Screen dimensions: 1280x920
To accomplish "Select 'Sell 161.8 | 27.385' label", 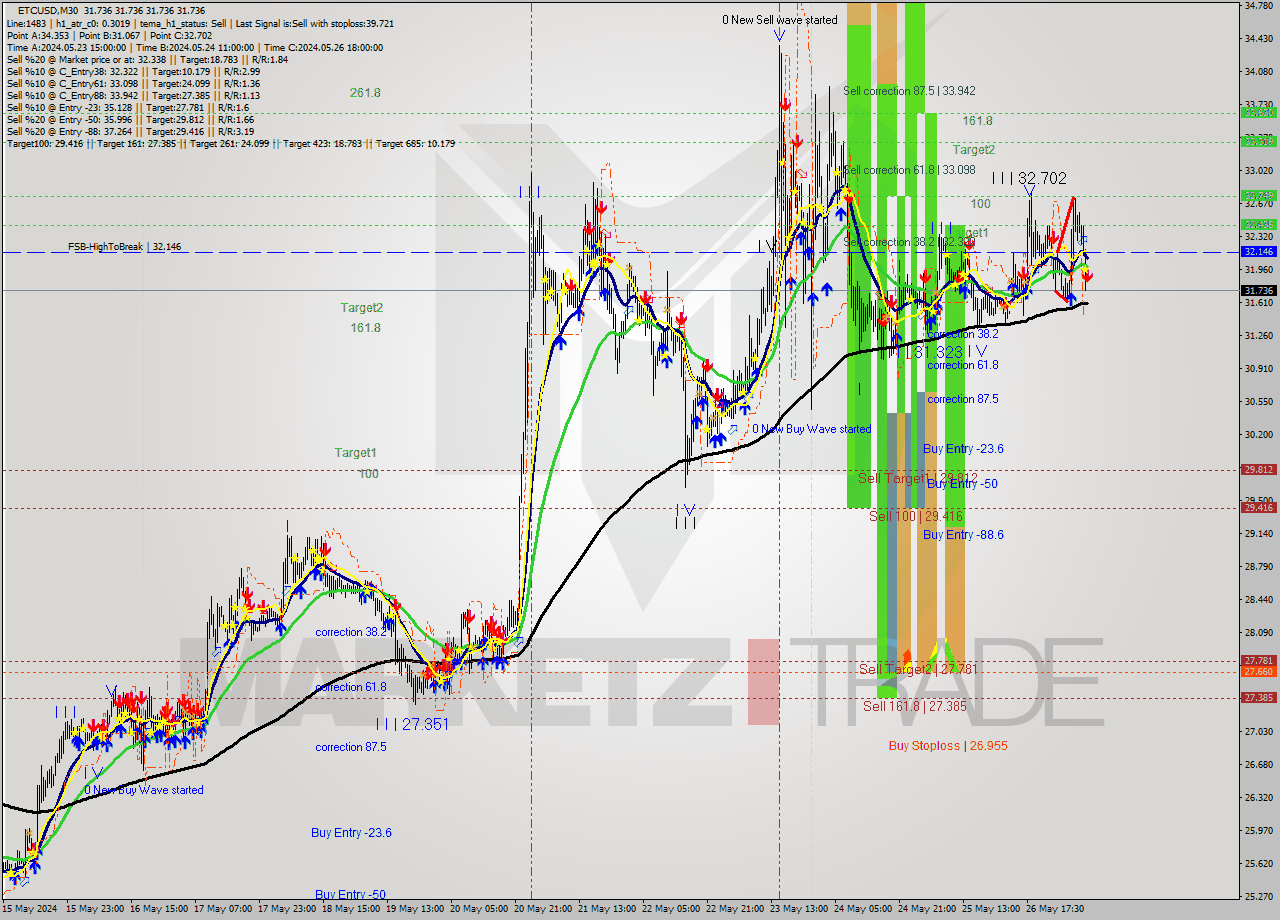I will [915, 706].
